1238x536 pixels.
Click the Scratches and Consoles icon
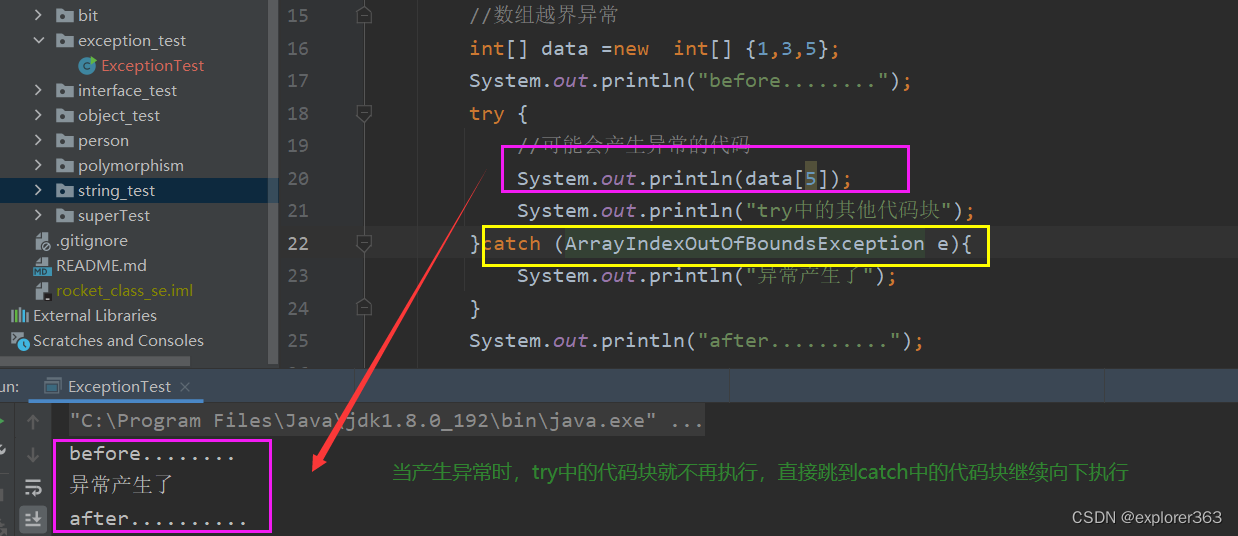coord(20,341)
